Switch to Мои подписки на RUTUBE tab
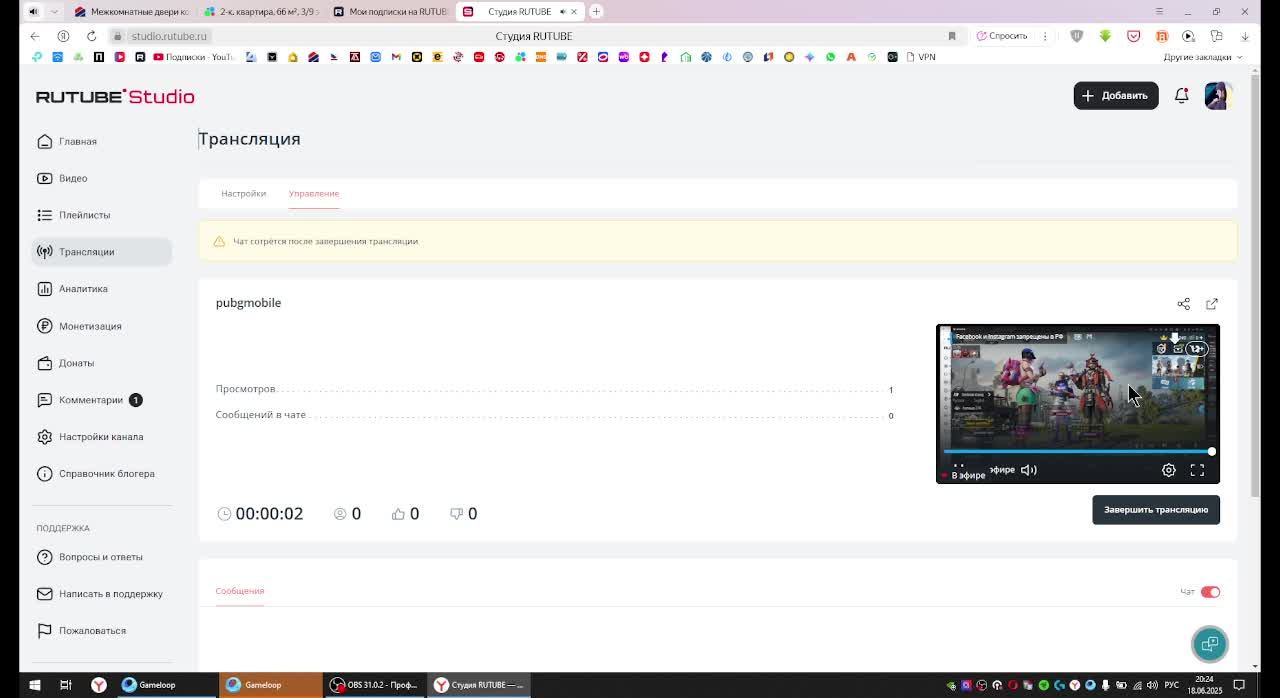This screenshot has width=1280, height=698. [390, 12]
